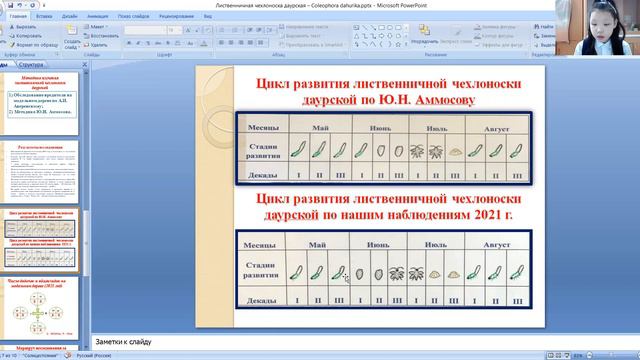Increase font size button
Viewport: 640px width, 360px height.
[x=188, y=30]
